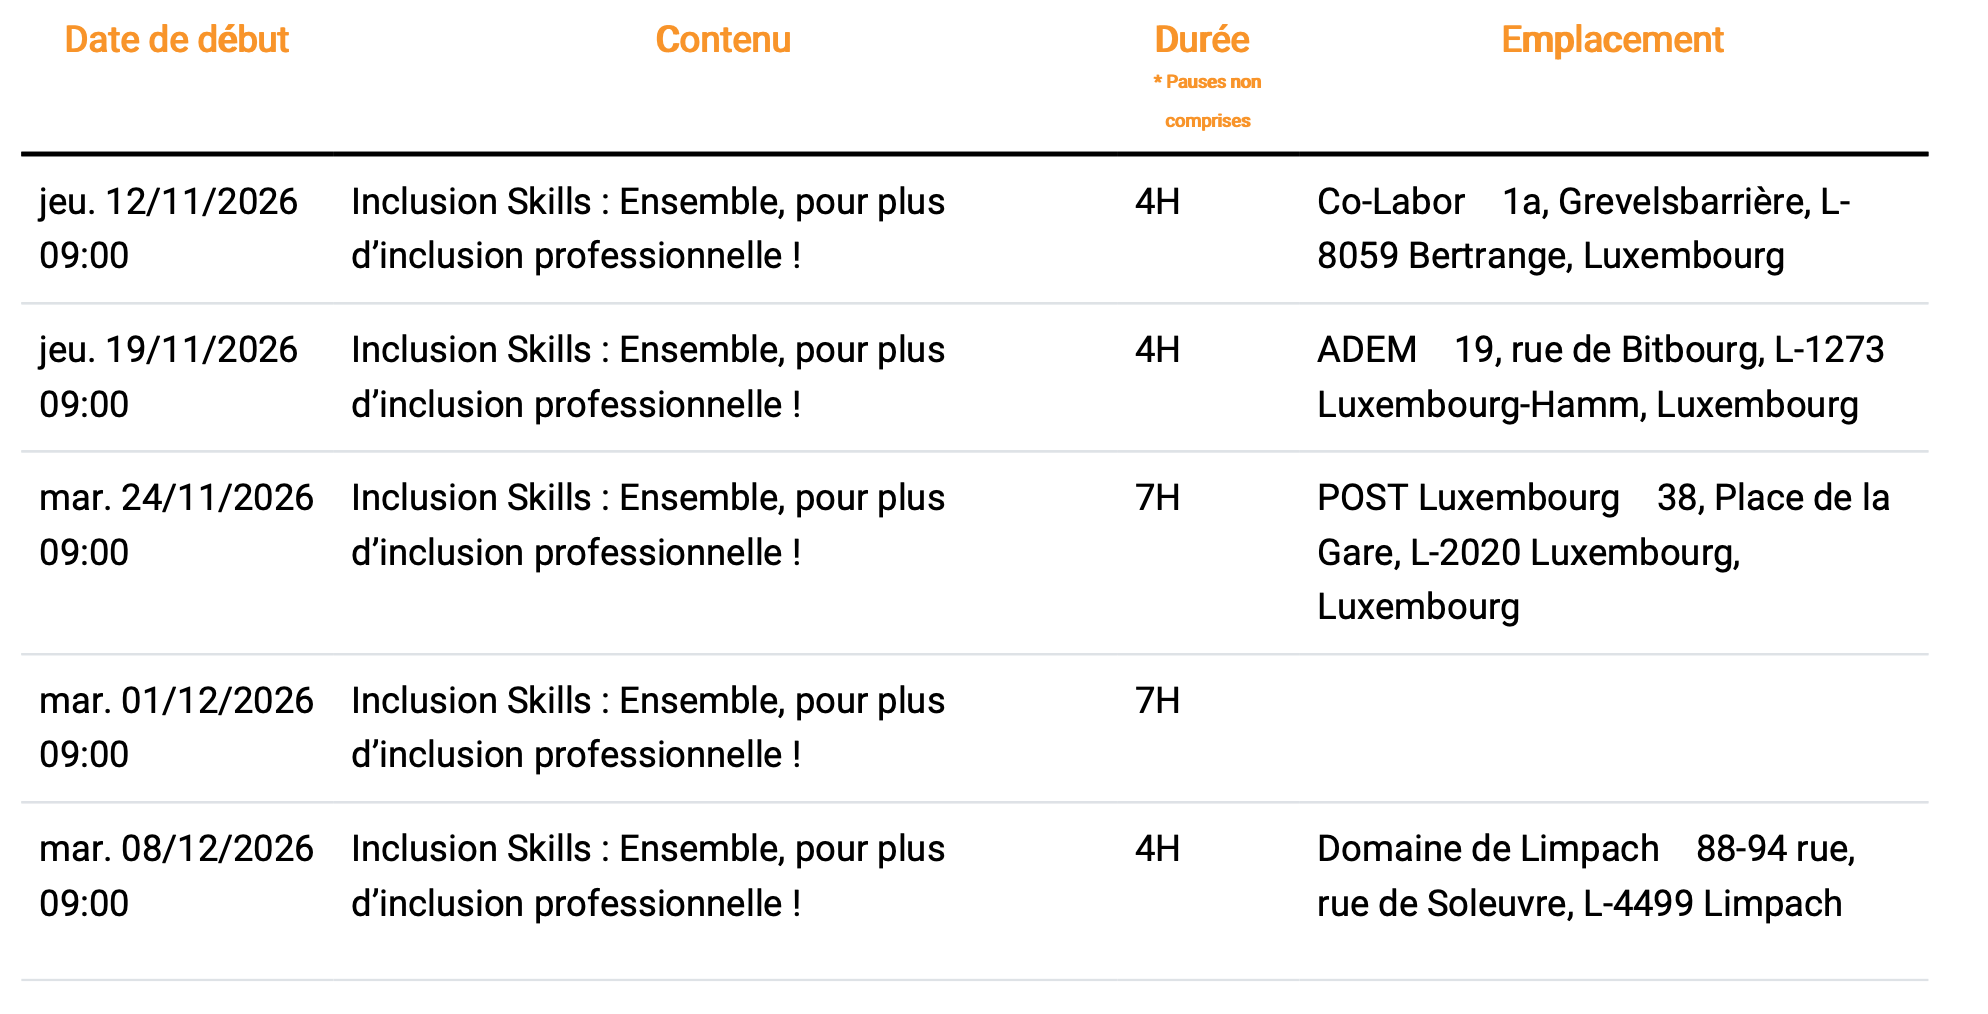Click the Domaine de Limpach location
Screen dimensions: 1988x1014
click(1585, 875)
